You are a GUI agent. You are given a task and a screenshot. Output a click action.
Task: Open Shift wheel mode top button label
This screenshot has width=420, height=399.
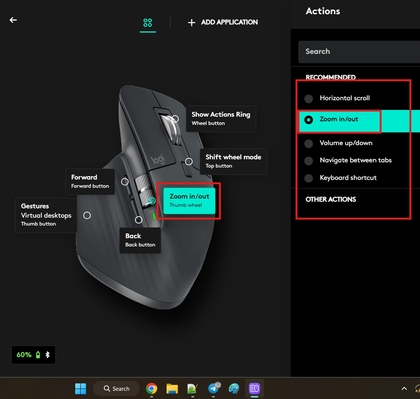(233, 161)
